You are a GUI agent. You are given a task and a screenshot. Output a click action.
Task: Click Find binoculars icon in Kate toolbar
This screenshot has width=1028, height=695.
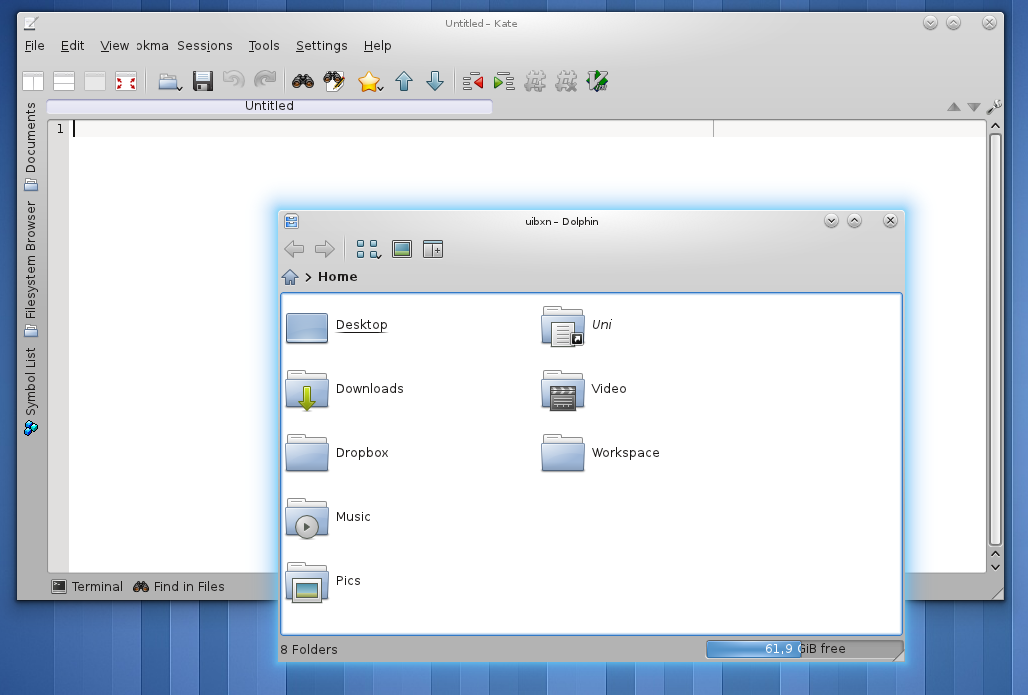click(x=303, y=81)
